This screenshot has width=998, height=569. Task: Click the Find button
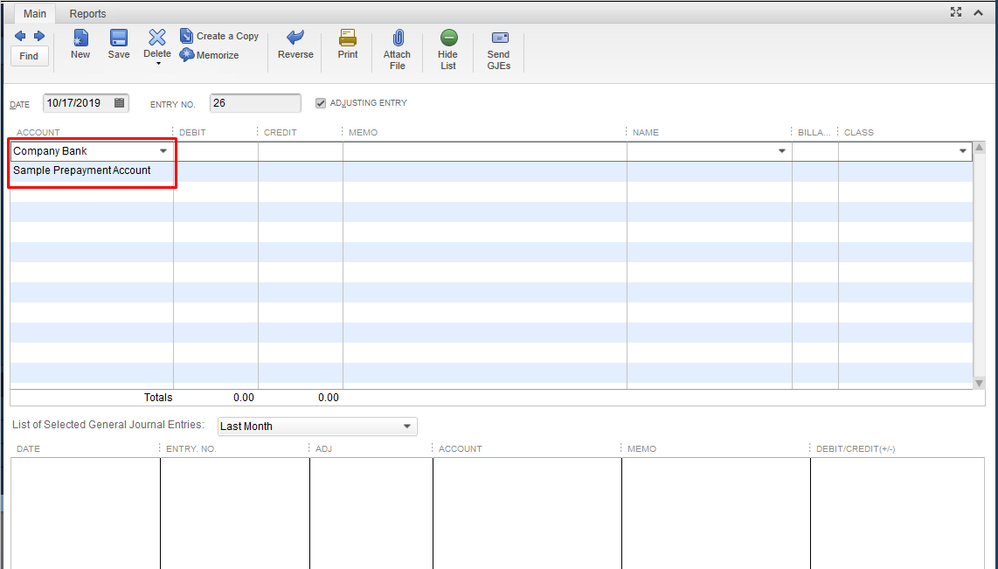tap(29, 56)
